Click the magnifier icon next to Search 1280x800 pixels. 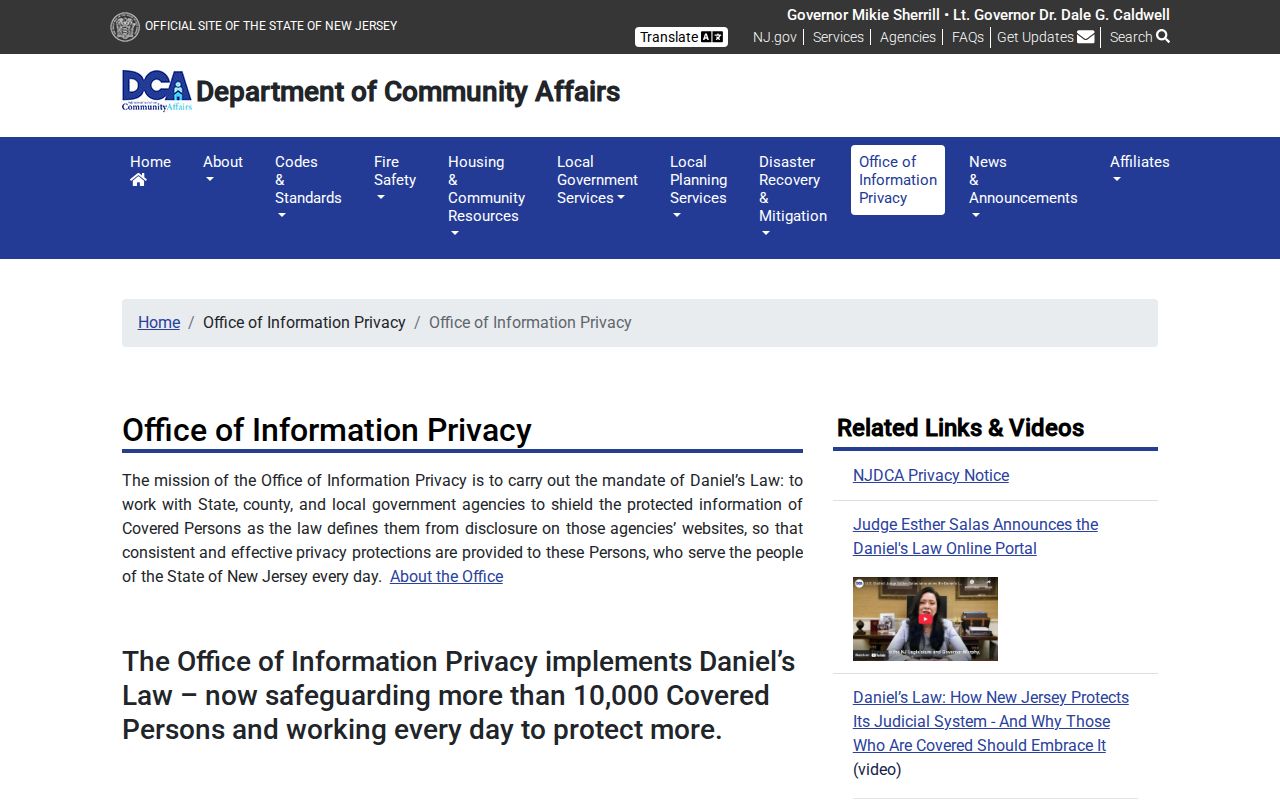1163,37
